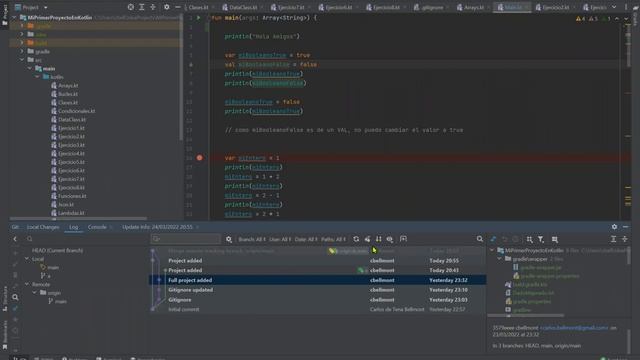Click show diff icon in commit details

click(x=493, y=239)
